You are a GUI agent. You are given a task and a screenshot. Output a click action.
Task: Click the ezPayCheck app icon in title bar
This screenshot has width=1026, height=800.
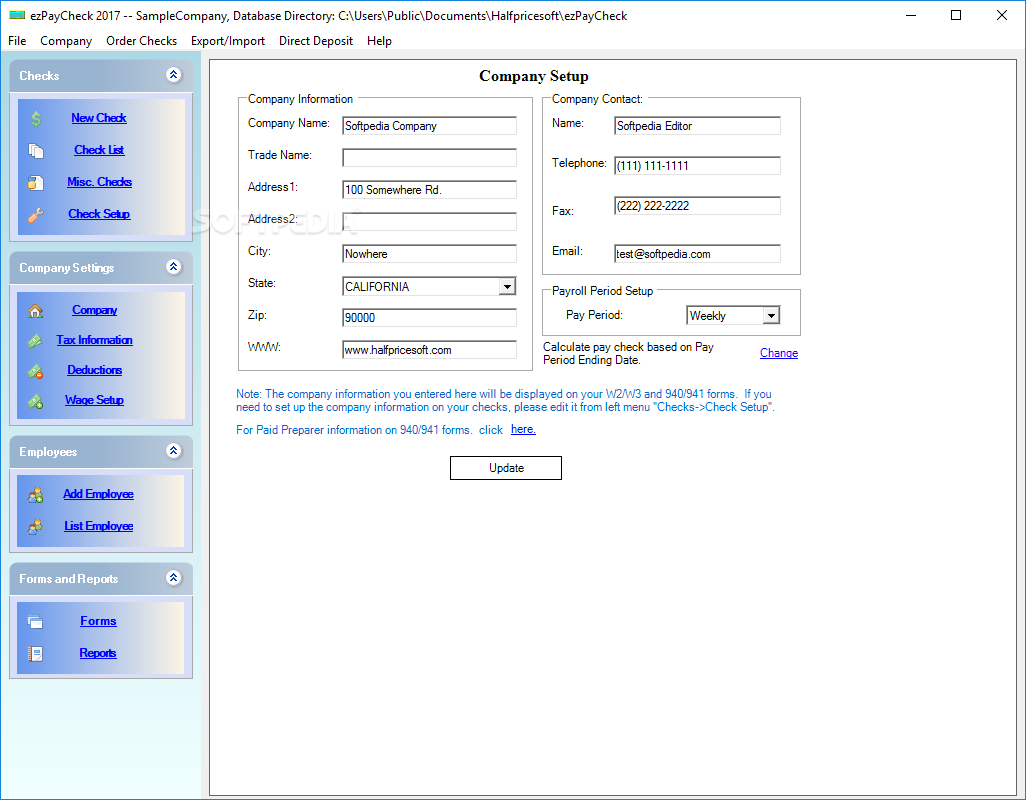point(17,15)
